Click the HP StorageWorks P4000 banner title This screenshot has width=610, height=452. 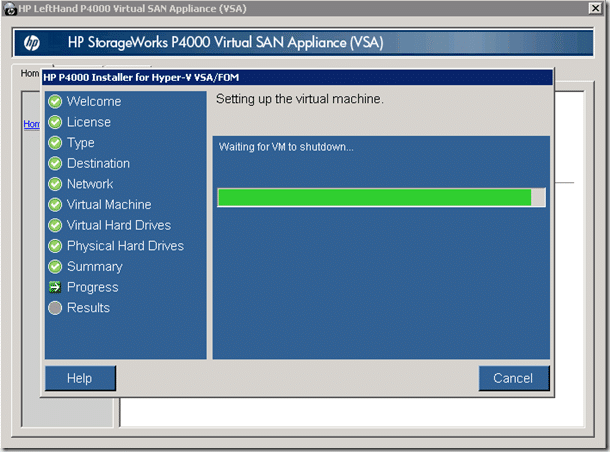pos(226,43)
